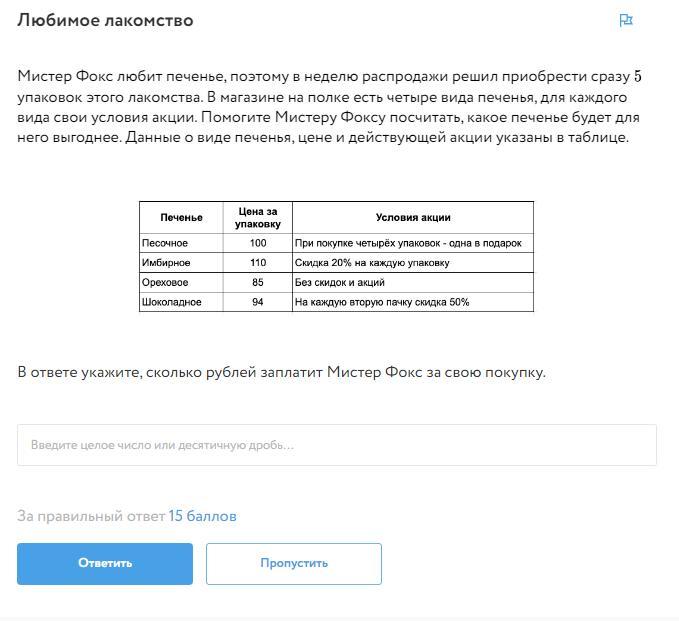Image resolution: width=679 pixels, height=621 pixels.
Task: Select the Ореховое row name cell
Action: click(181, 282)
